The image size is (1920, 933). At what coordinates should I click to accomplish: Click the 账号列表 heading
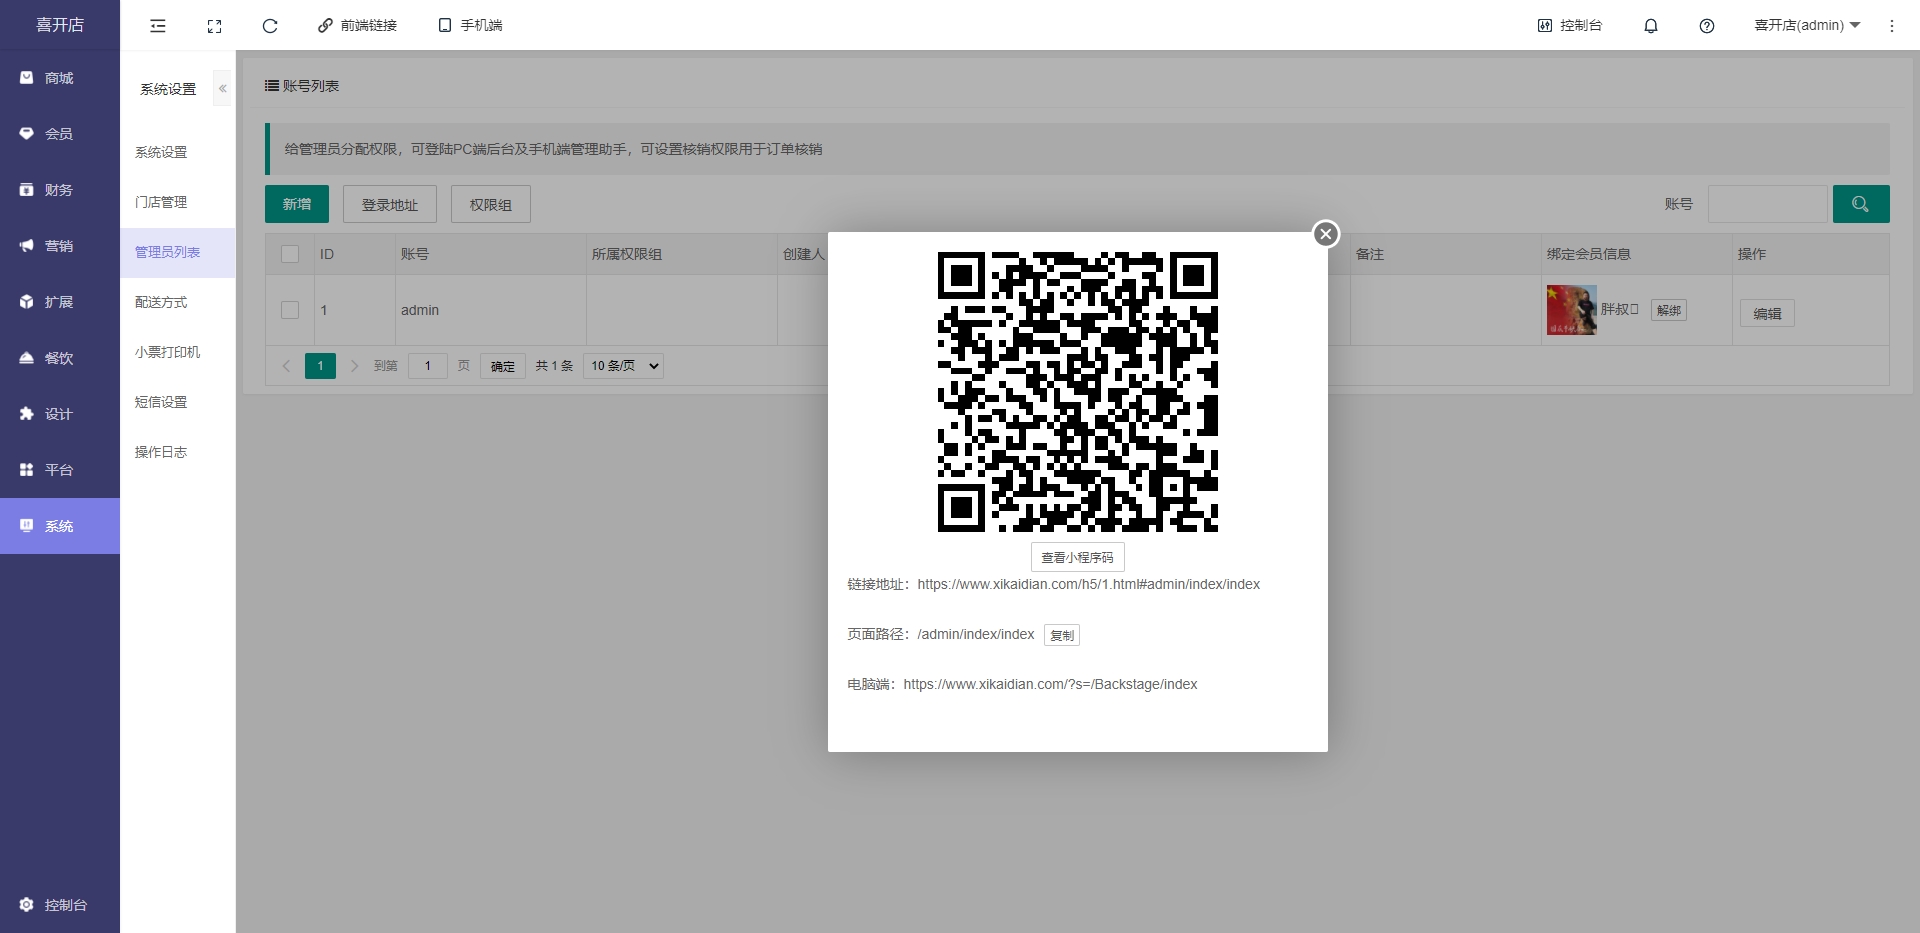(x=302, y=86)
